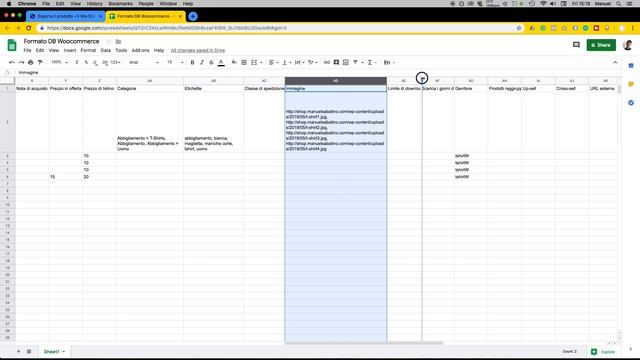Open the Data menu

tap(106, 50)
